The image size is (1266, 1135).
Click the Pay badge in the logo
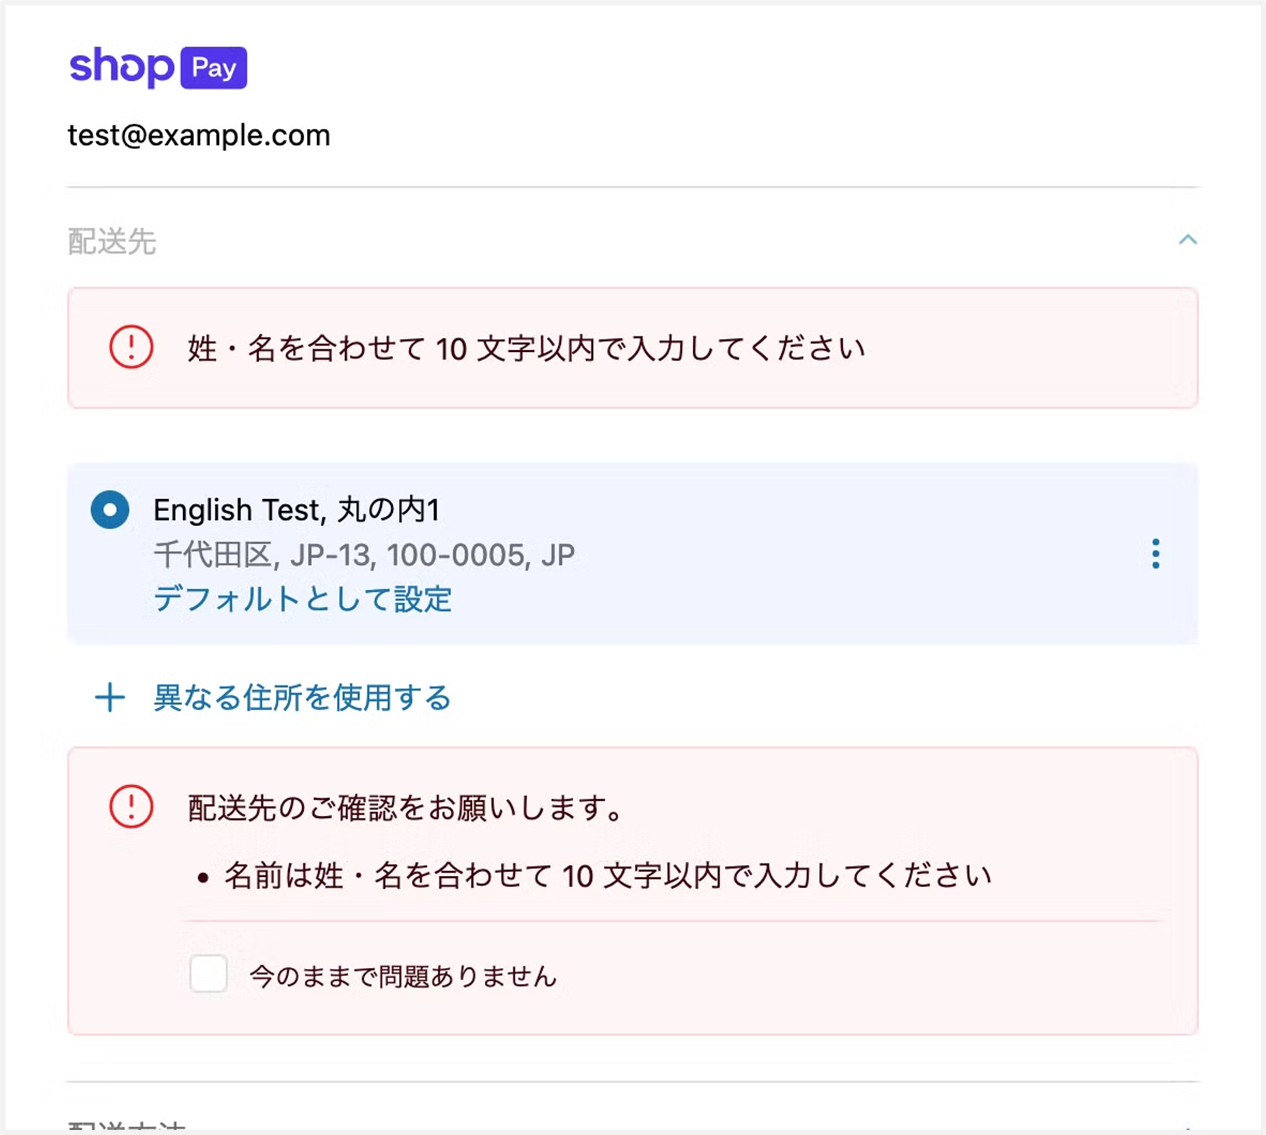pos(214,68)
